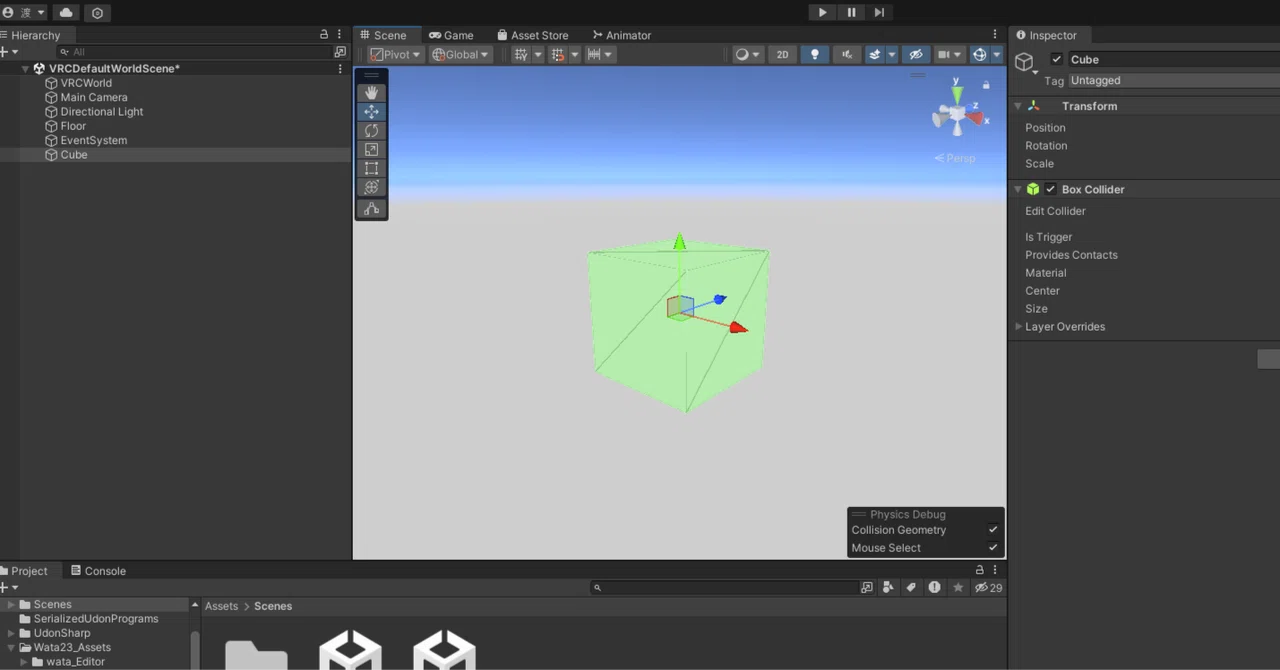
Task: Collapse the Wata23_Assets folder
Action: click(x=11, y=647)
